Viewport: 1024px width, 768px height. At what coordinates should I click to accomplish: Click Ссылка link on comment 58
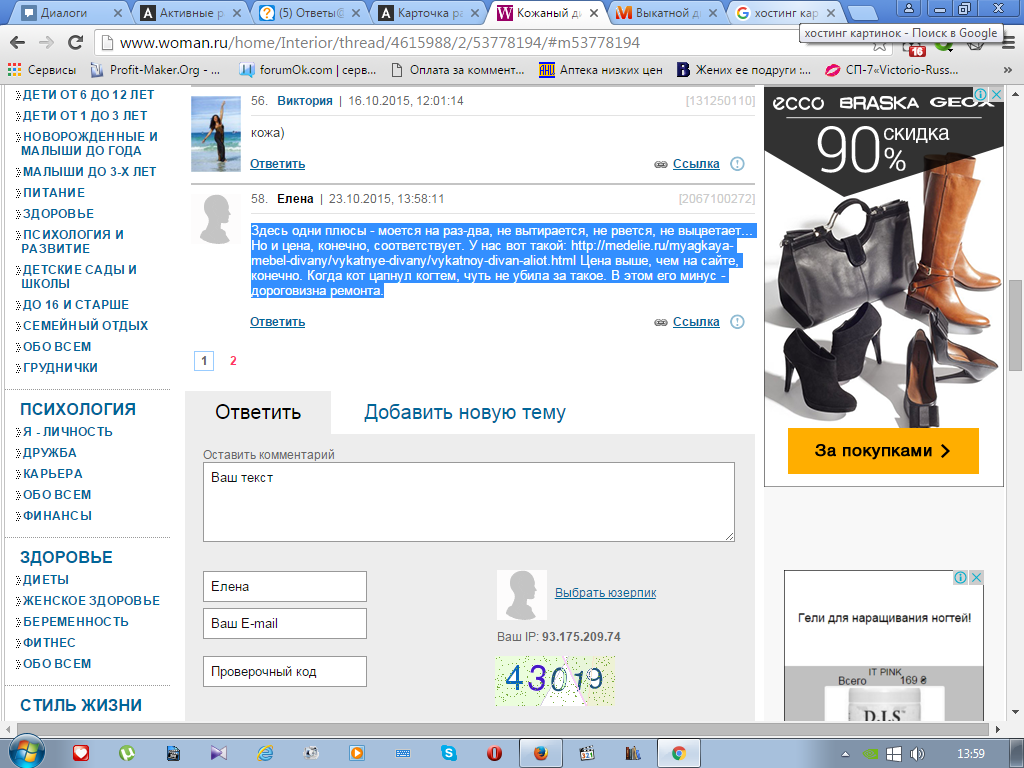696,322
